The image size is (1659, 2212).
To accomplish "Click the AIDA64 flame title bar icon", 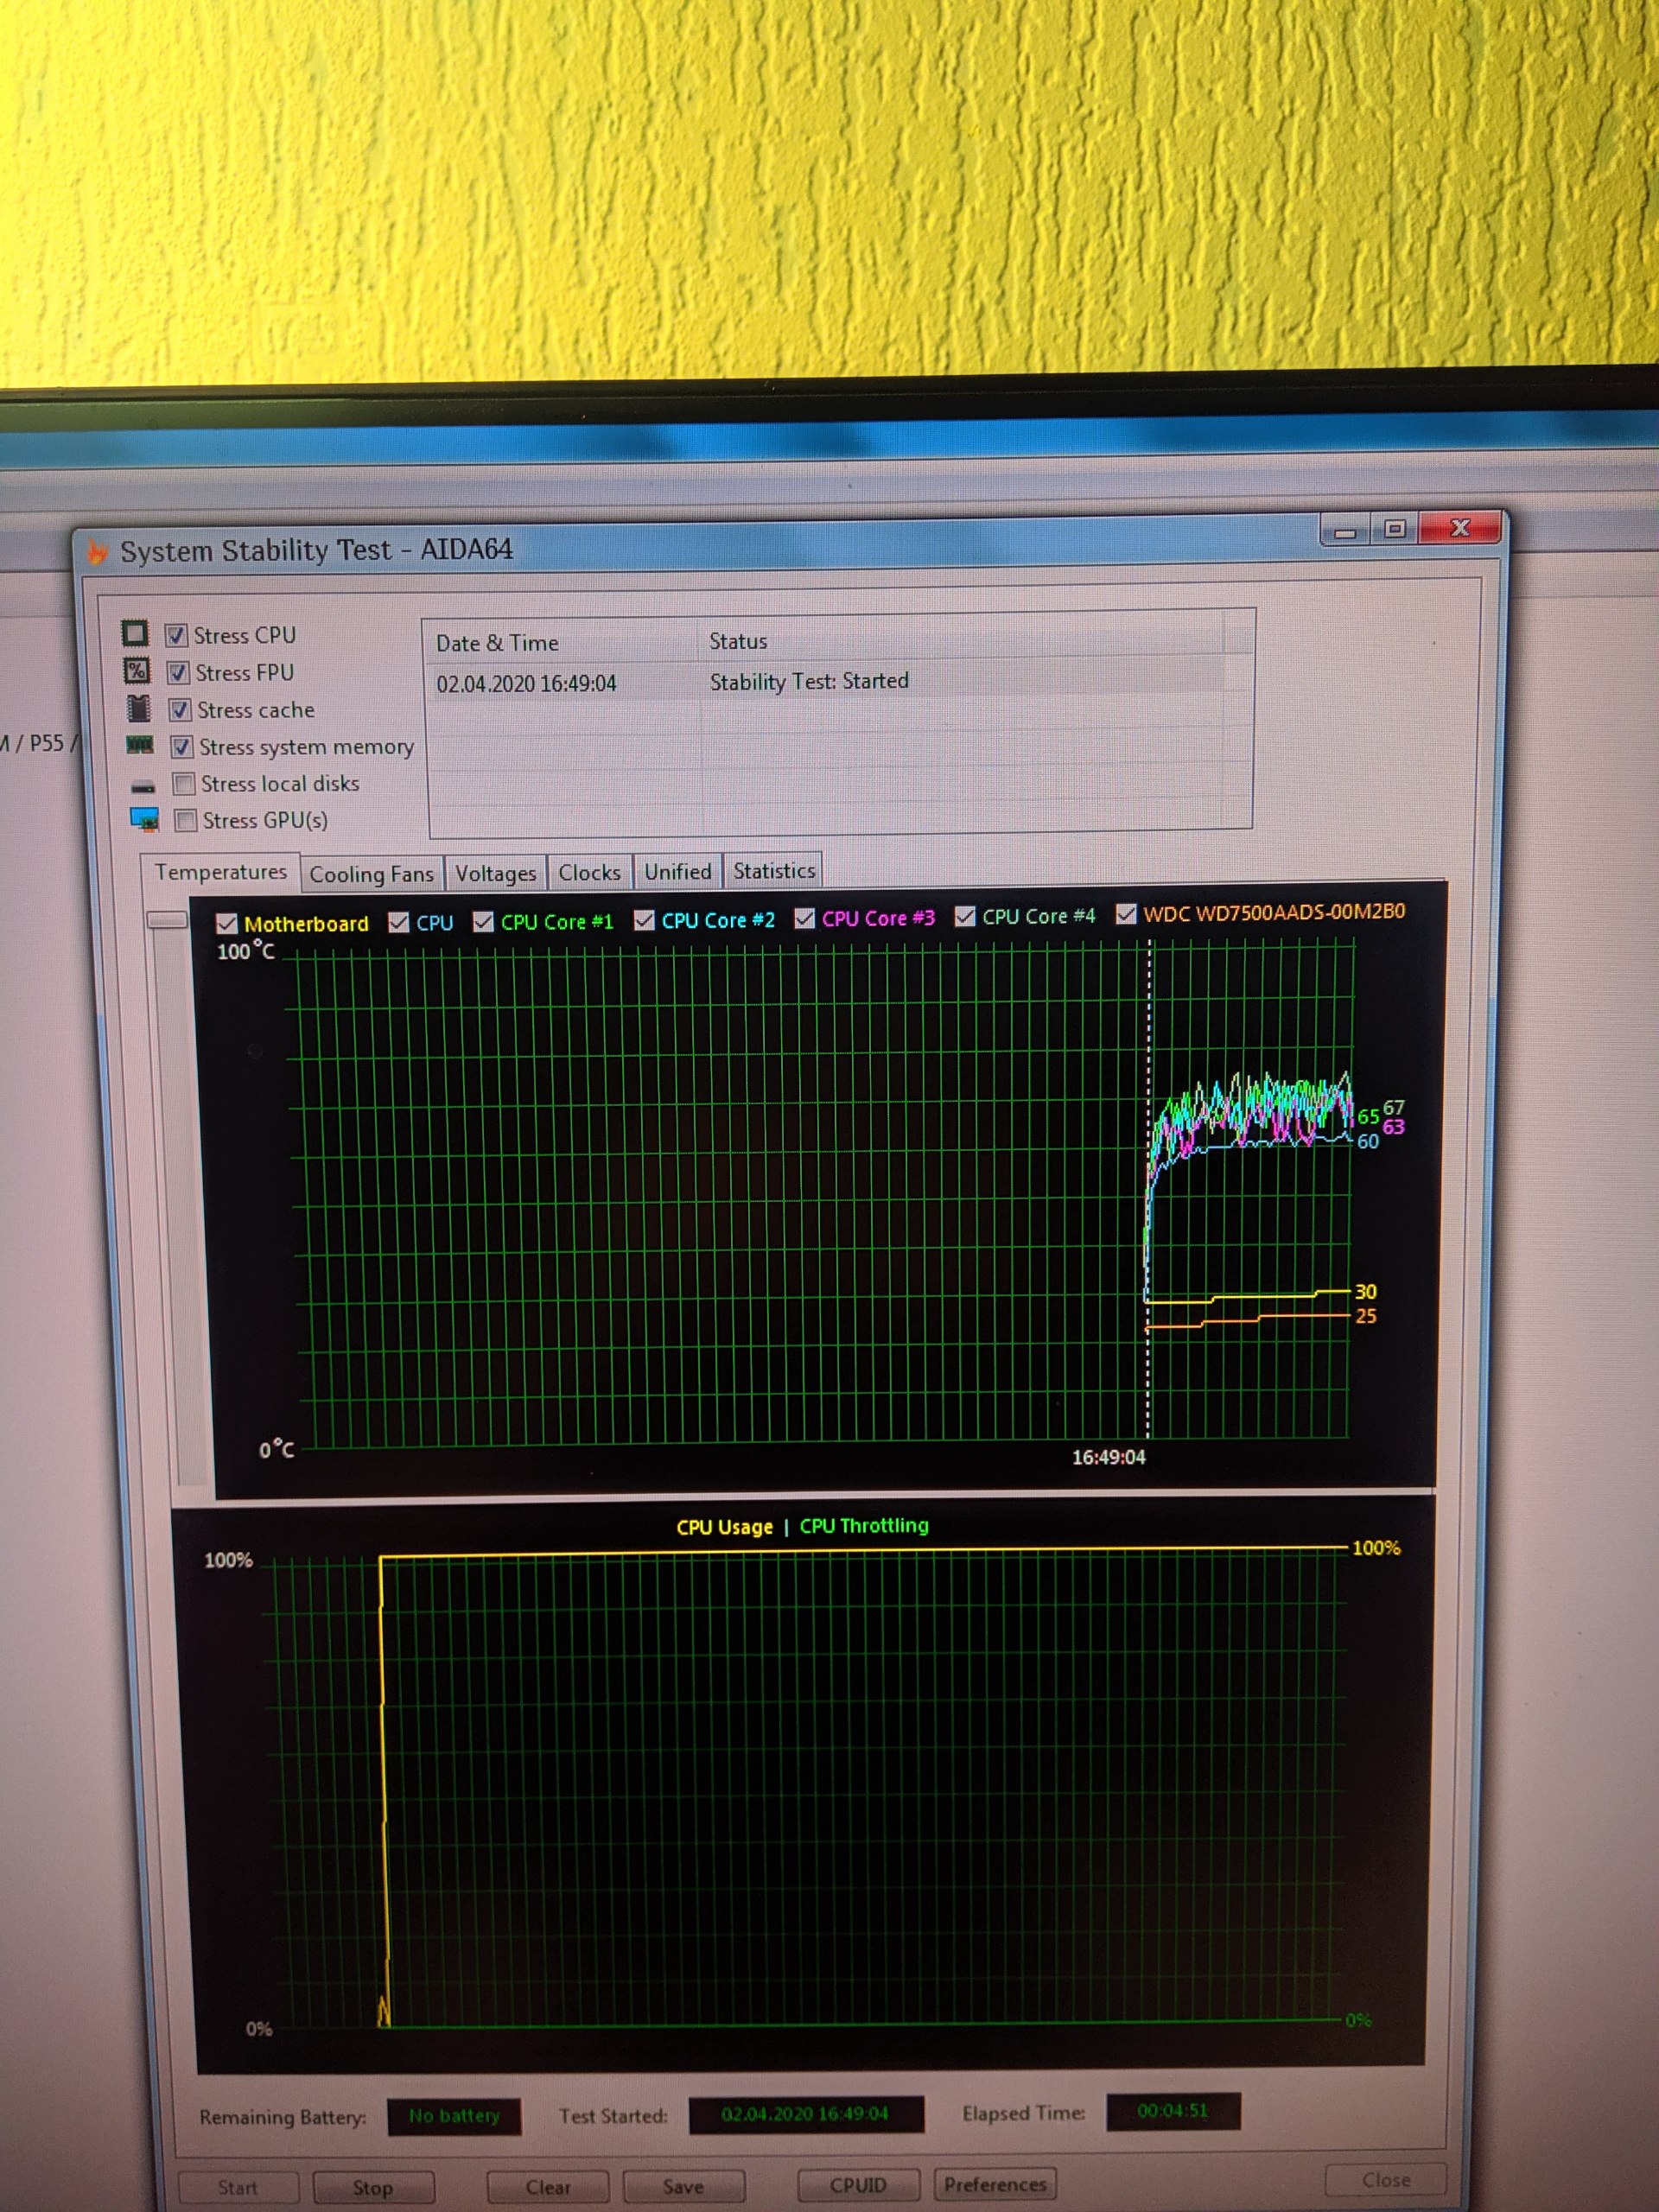I will tap(97, 551).
